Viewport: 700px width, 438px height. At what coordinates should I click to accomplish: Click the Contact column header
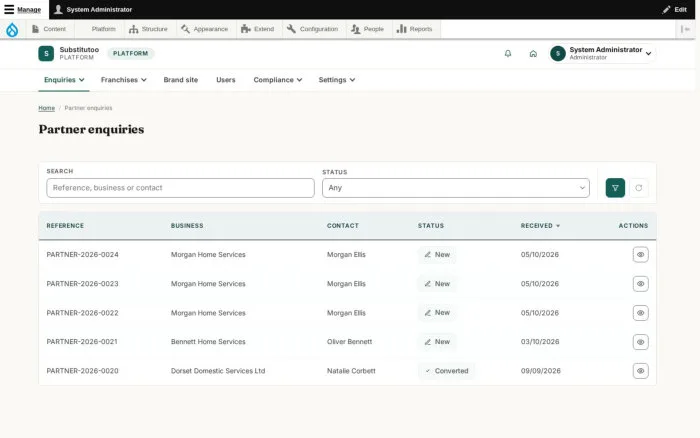[343, 226]
